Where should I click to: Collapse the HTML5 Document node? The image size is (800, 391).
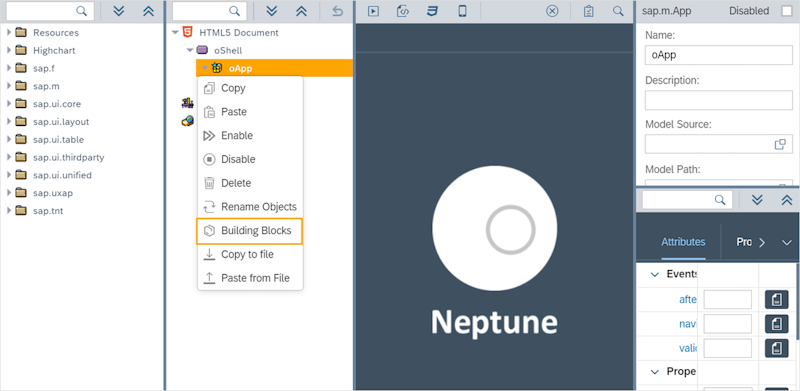tap(176, 33)
